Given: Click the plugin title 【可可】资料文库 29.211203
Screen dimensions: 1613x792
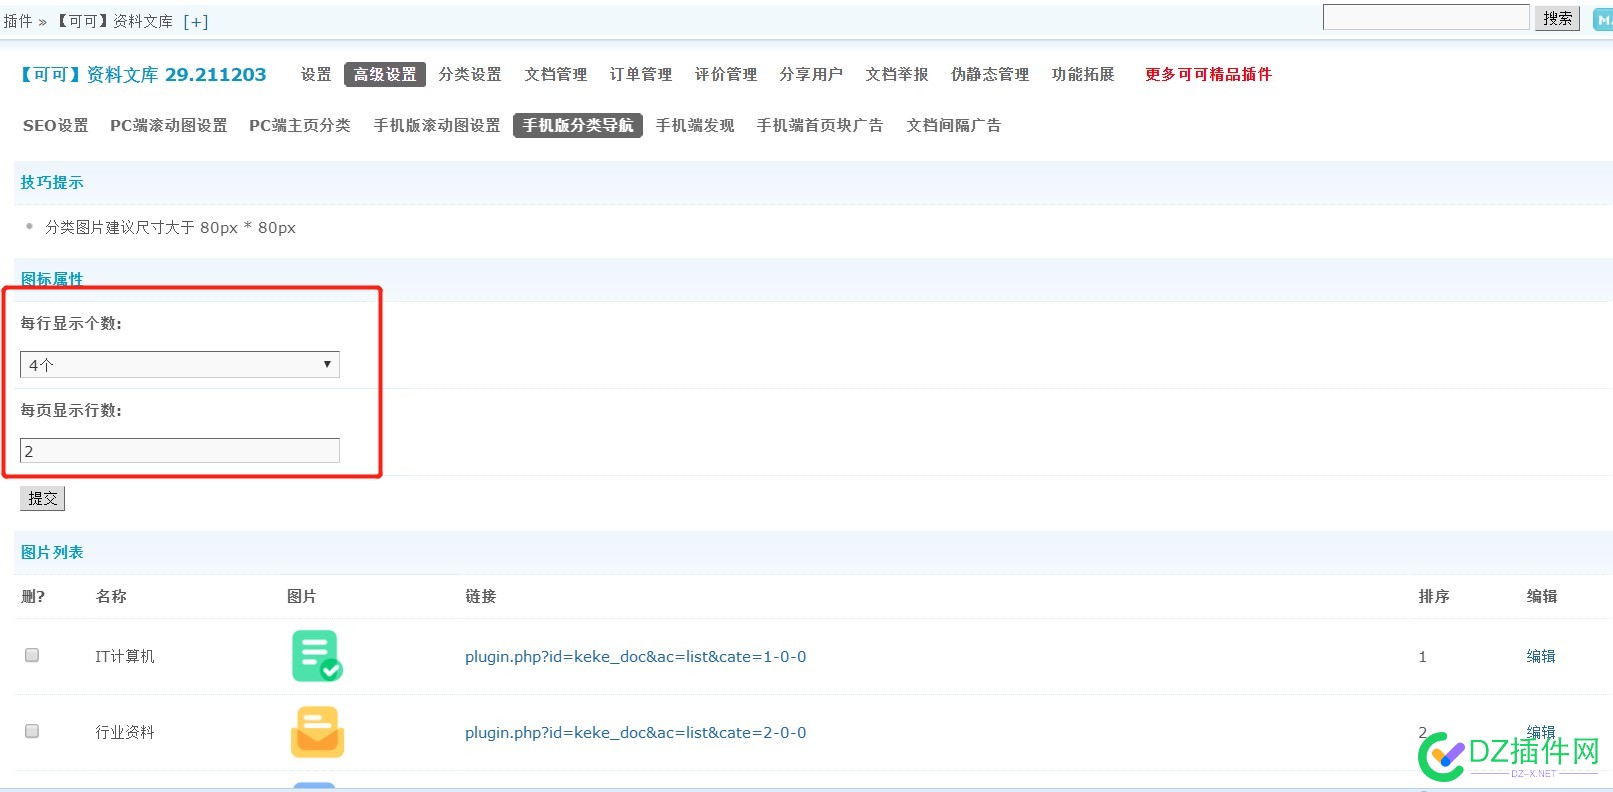Looking at the screenshot, I should pos(143,75).
